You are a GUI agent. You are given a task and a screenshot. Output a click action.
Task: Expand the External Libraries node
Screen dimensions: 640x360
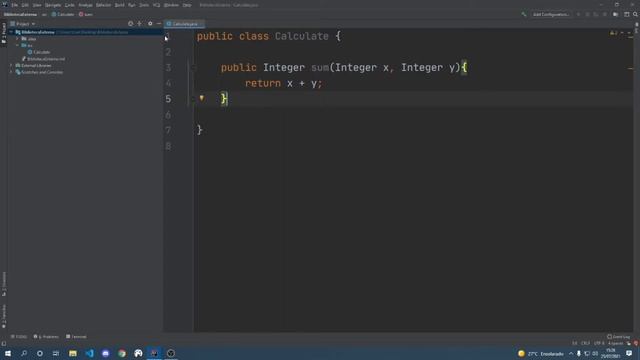[x=11, y=65]
